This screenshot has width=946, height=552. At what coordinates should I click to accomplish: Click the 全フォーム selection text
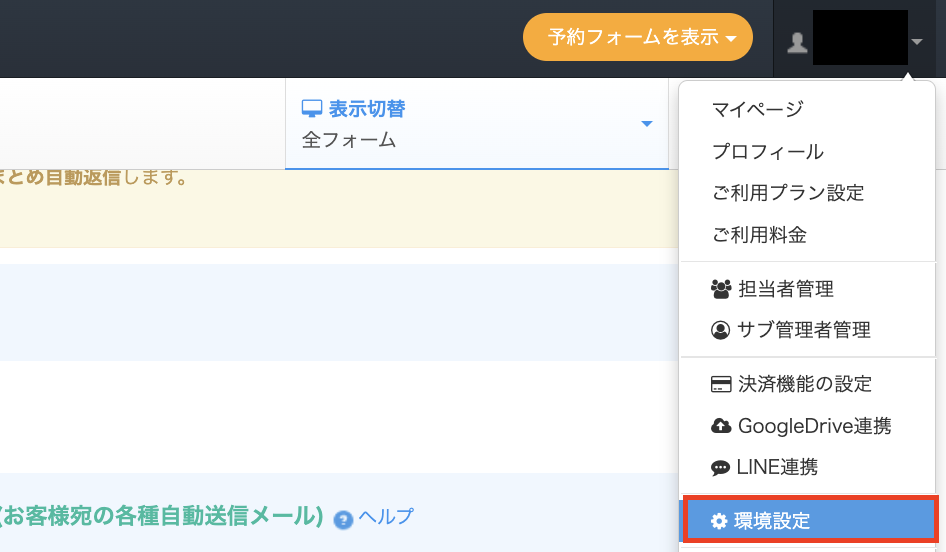(349, 140)
